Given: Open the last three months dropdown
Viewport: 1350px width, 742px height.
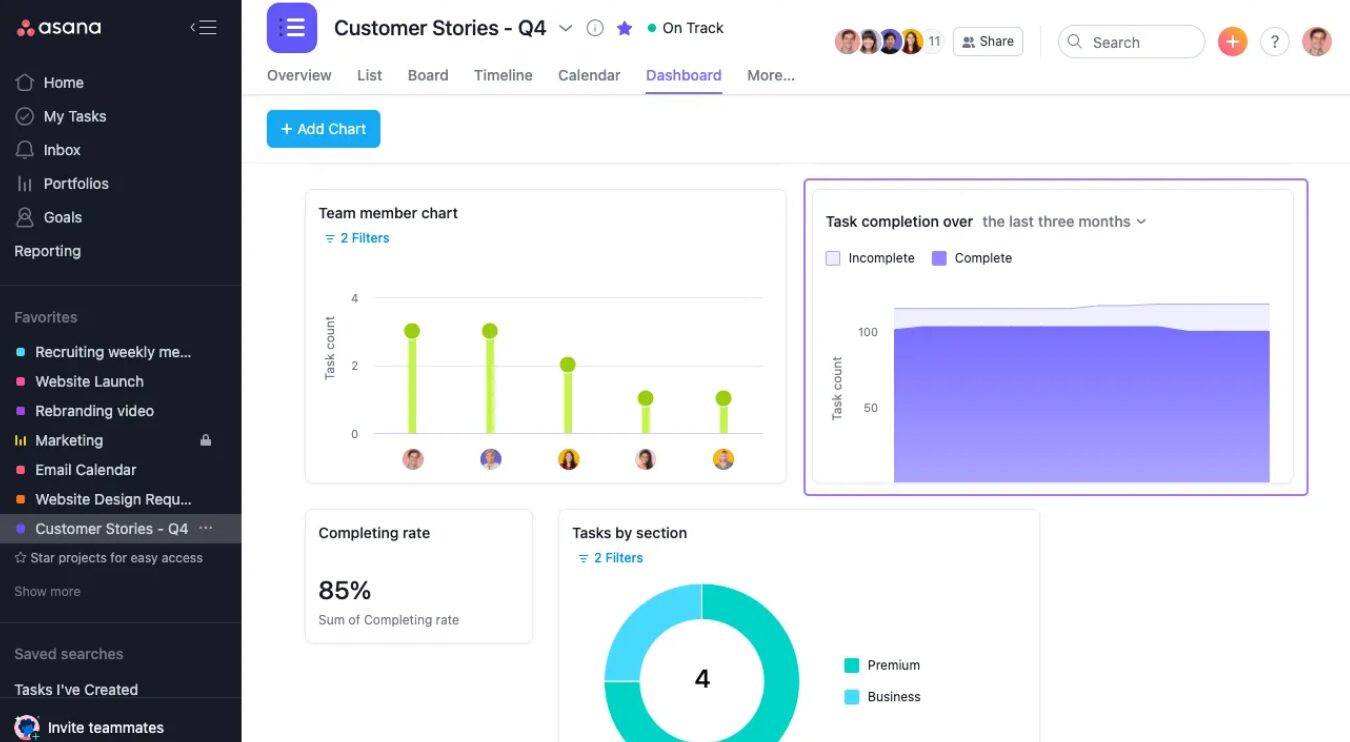Looking at the screenshot, I should pos(1064,222).
